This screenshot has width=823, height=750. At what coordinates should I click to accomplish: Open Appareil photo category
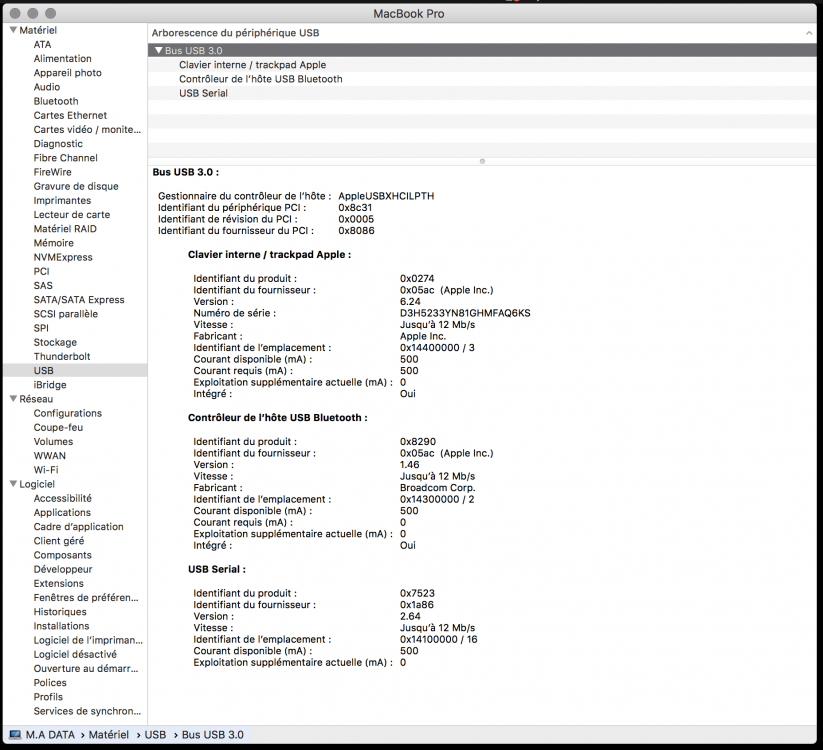tap(68, 73)
